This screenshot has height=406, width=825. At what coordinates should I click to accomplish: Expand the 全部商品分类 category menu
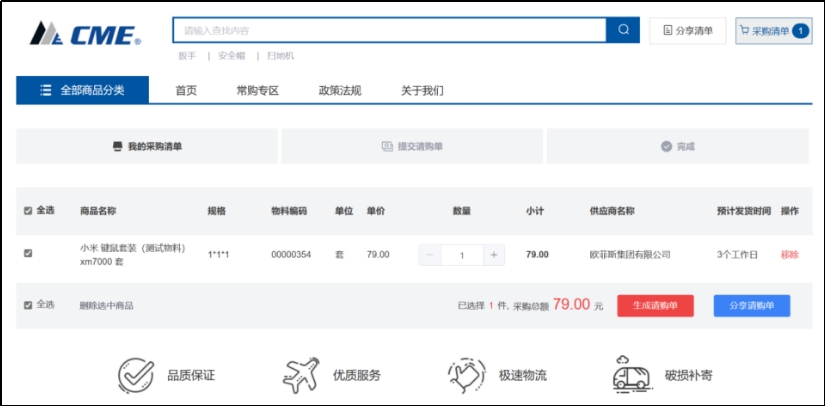(82, 90)
